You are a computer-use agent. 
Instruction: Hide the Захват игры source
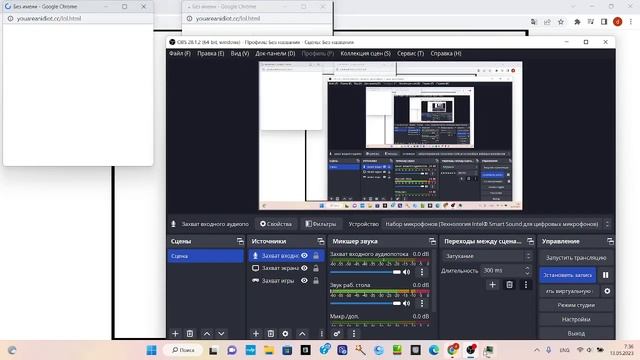304,281
